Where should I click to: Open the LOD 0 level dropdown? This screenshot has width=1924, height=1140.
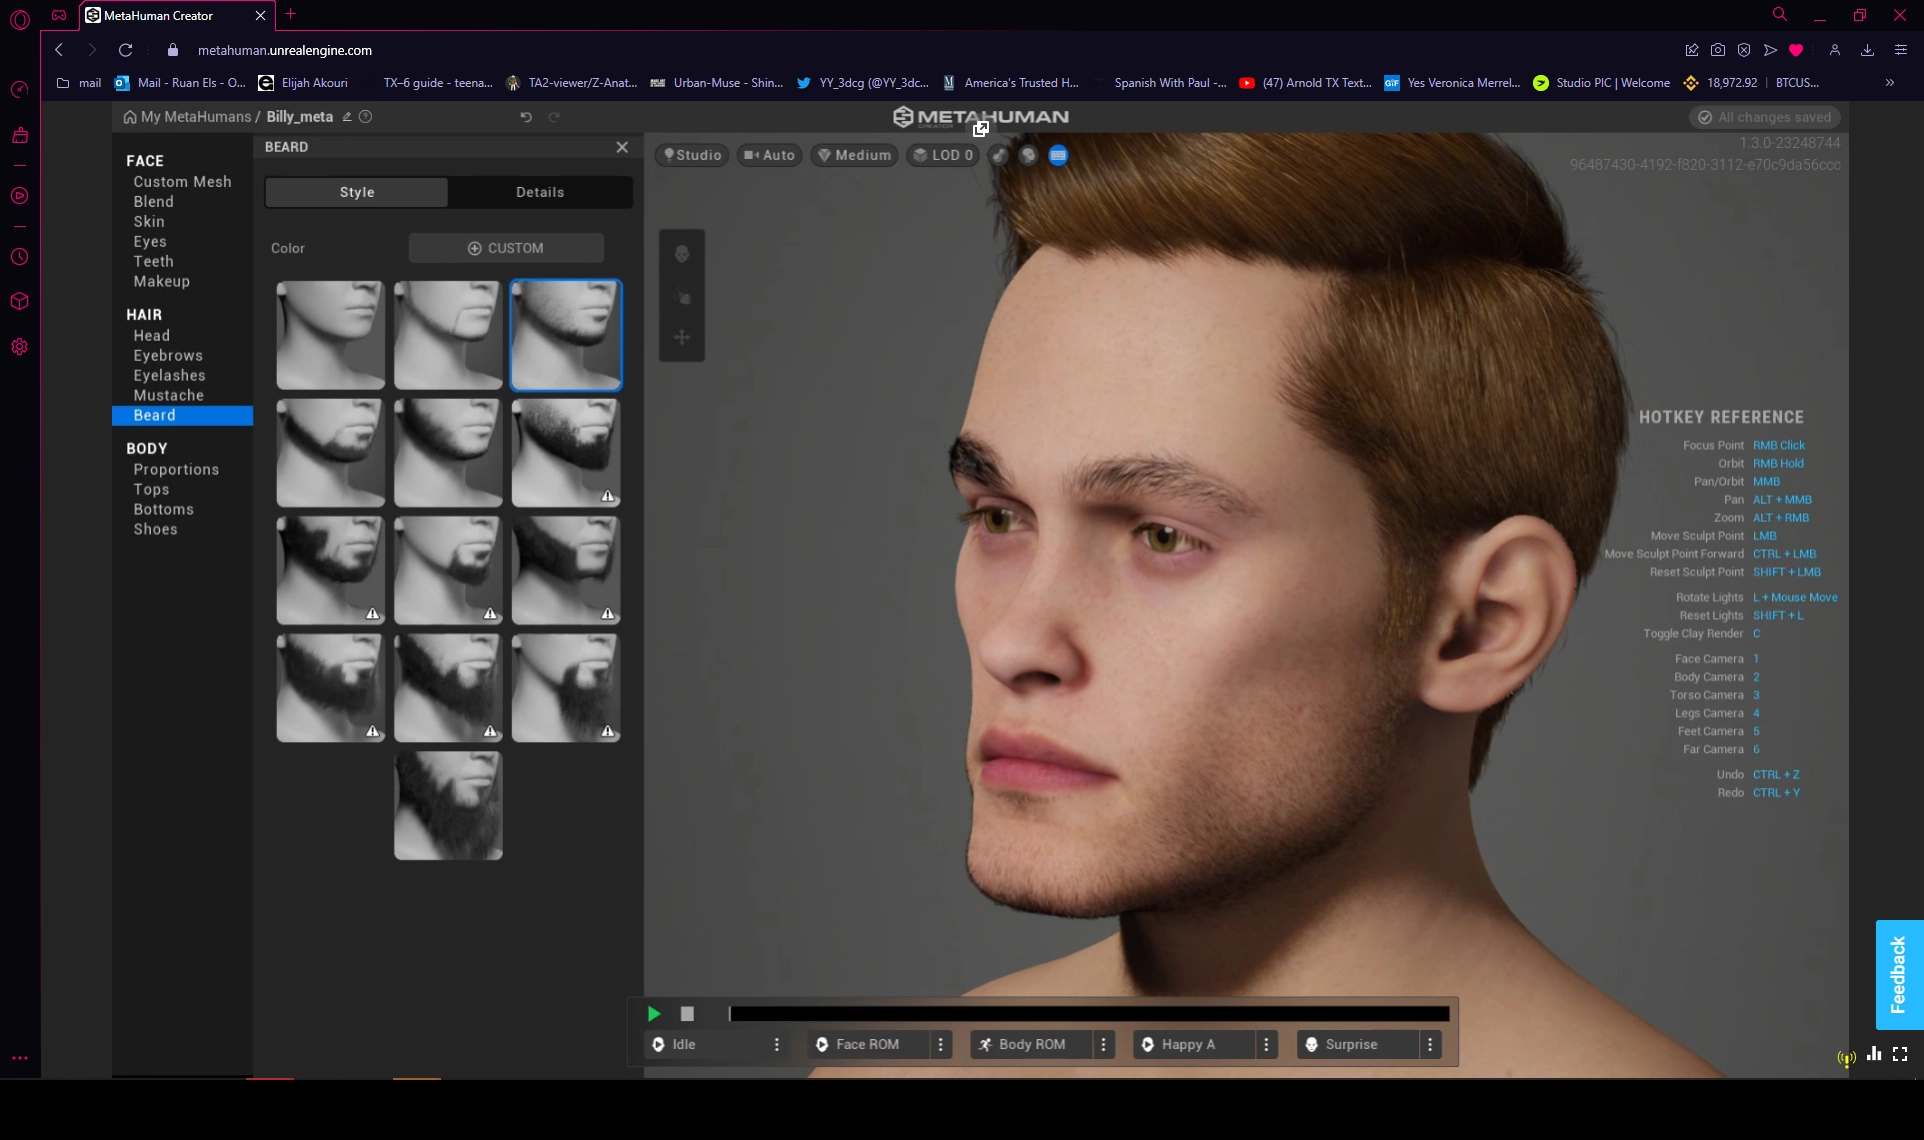click(x=942, y=155)
